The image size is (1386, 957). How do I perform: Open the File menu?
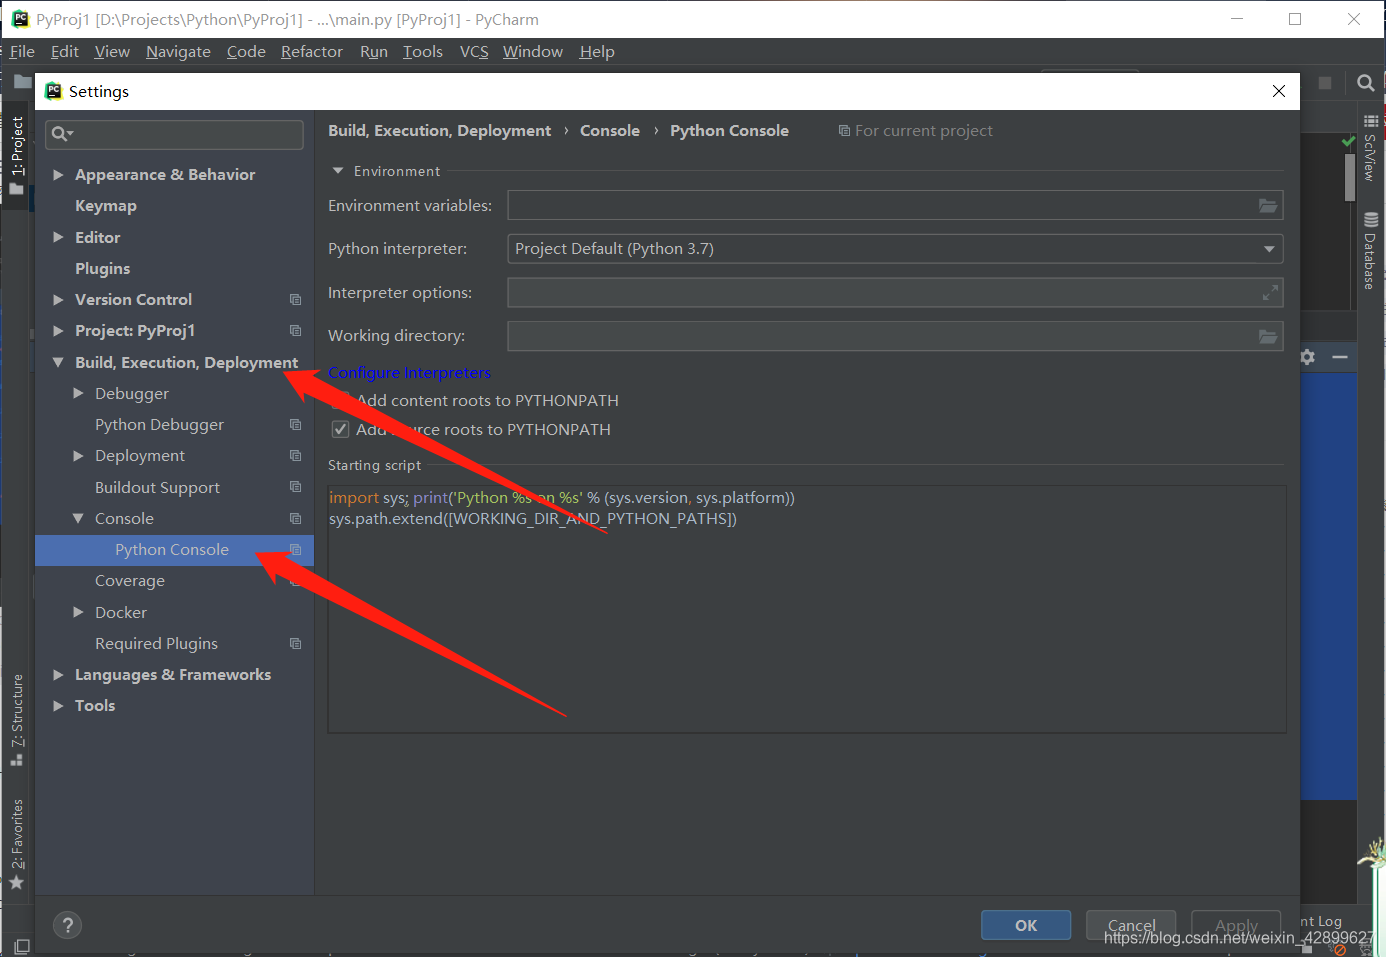coord(22,52)
